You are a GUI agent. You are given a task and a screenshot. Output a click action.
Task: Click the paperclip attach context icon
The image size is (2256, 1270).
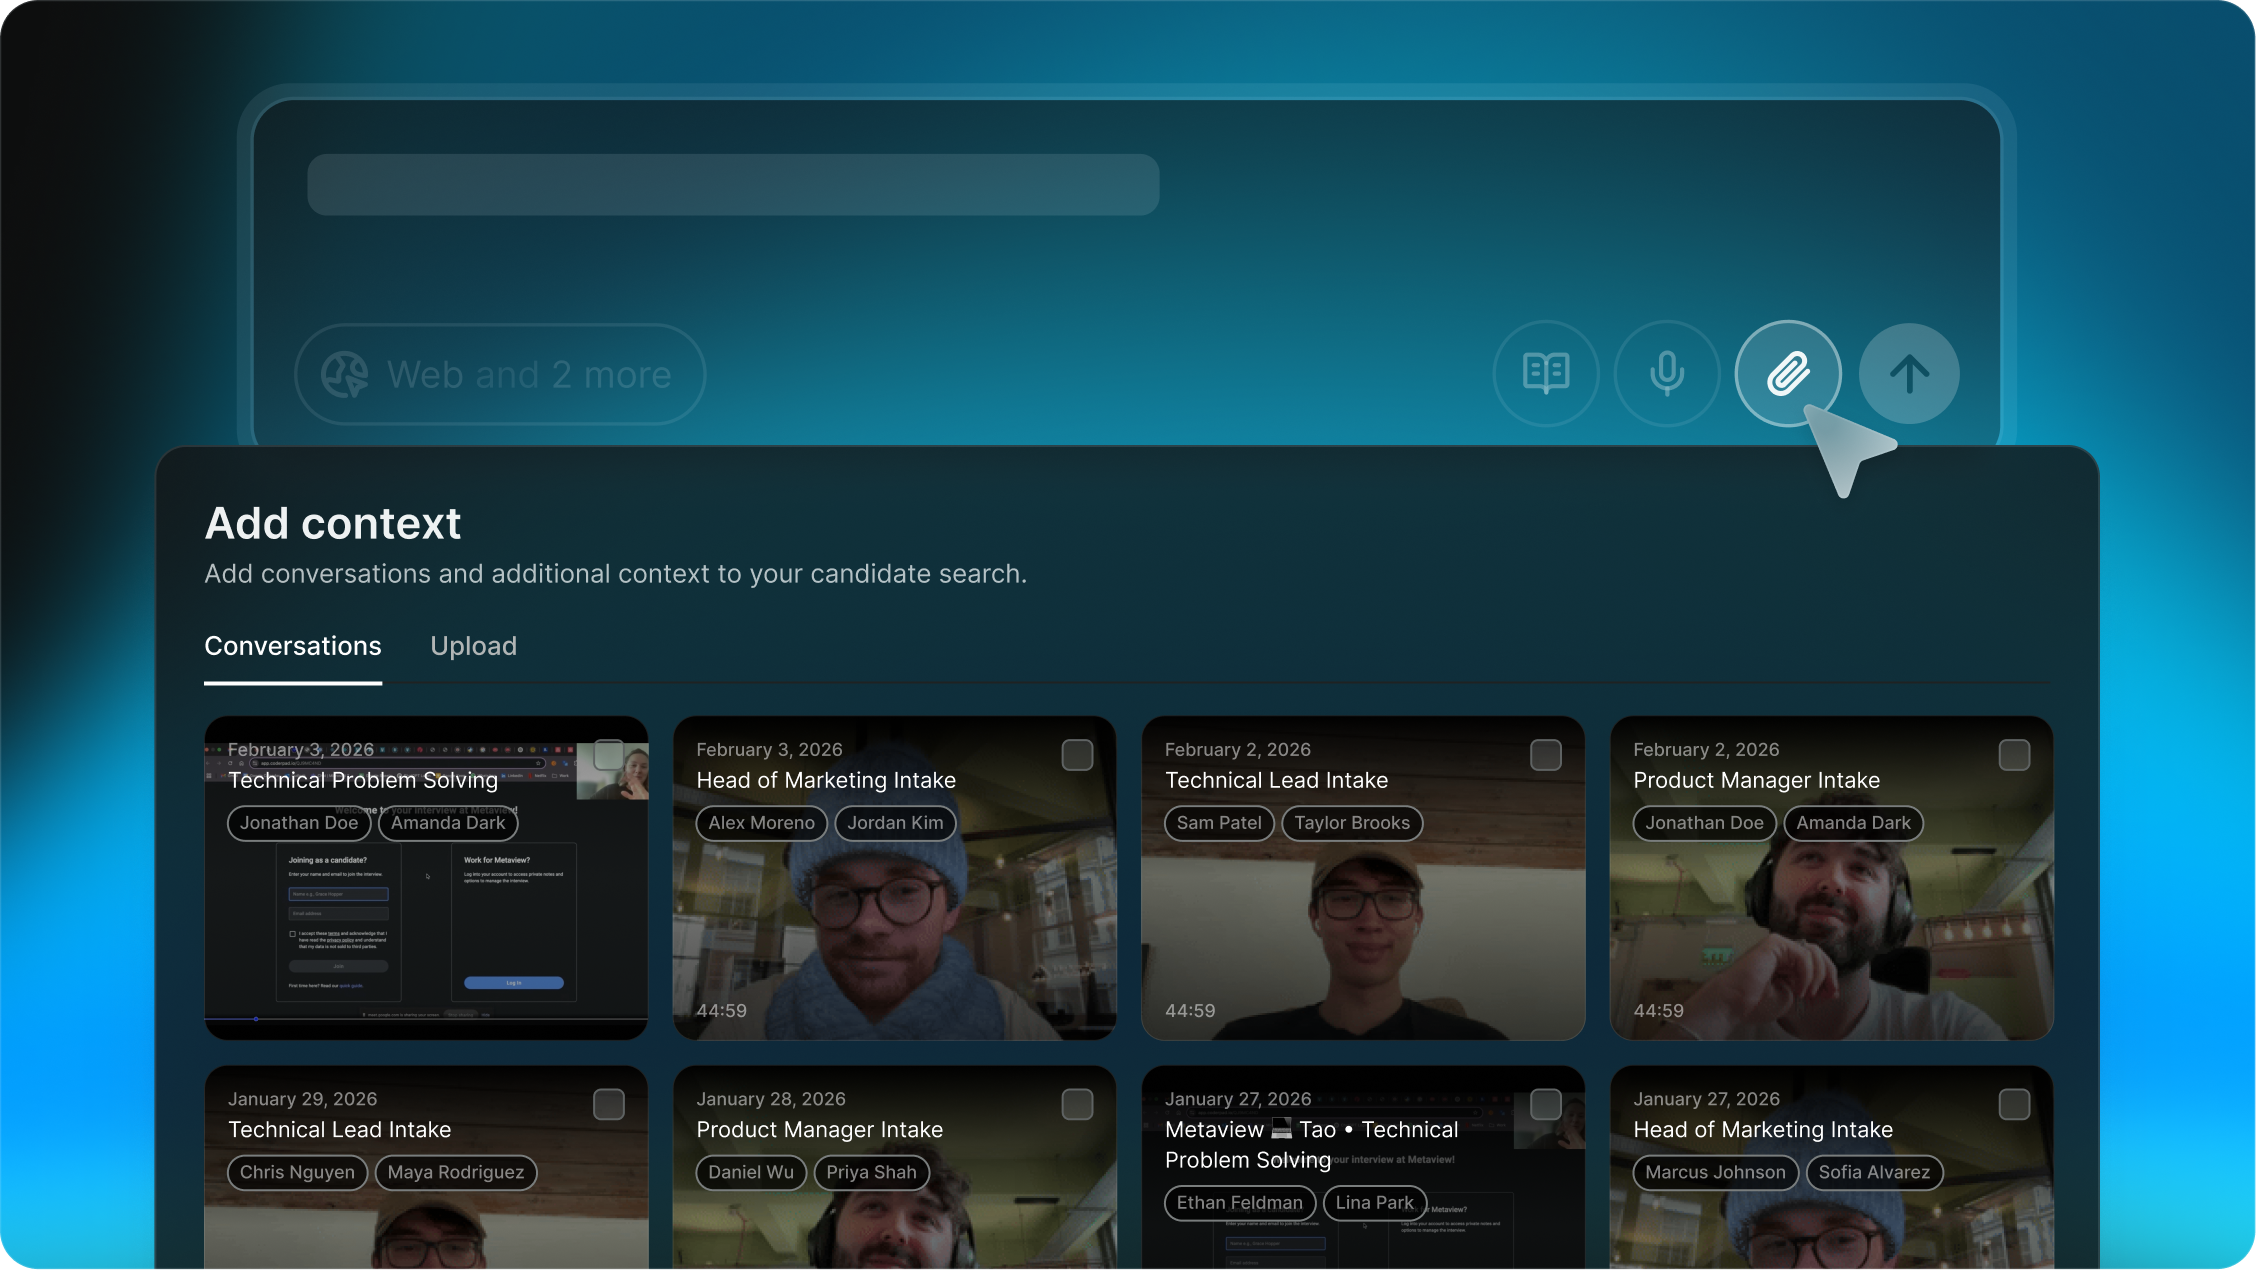coord(1787,374)
